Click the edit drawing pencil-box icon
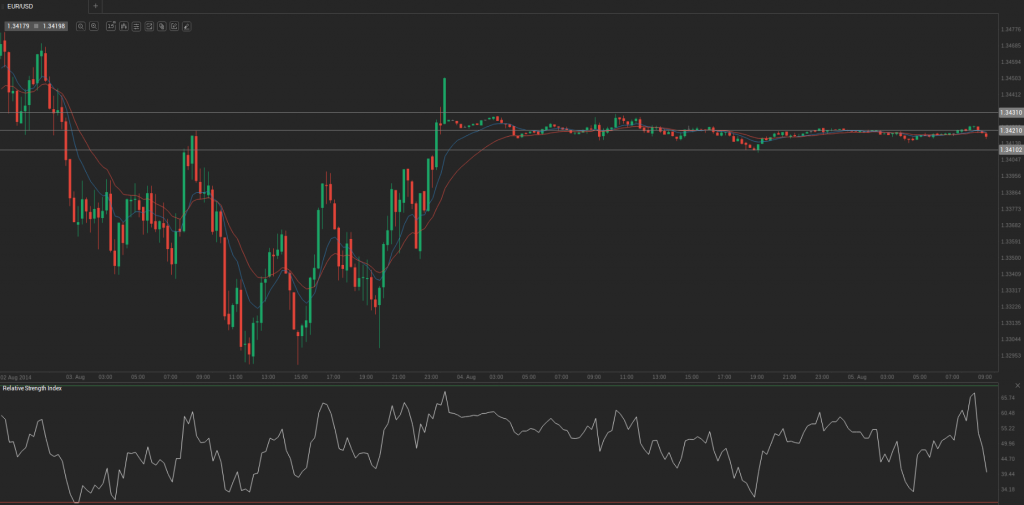Viewport: 1024px width, 505px height. click(175, 25)
